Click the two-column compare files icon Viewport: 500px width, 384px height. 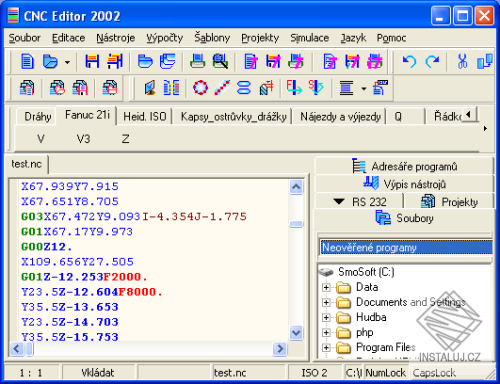coord(171,88)
